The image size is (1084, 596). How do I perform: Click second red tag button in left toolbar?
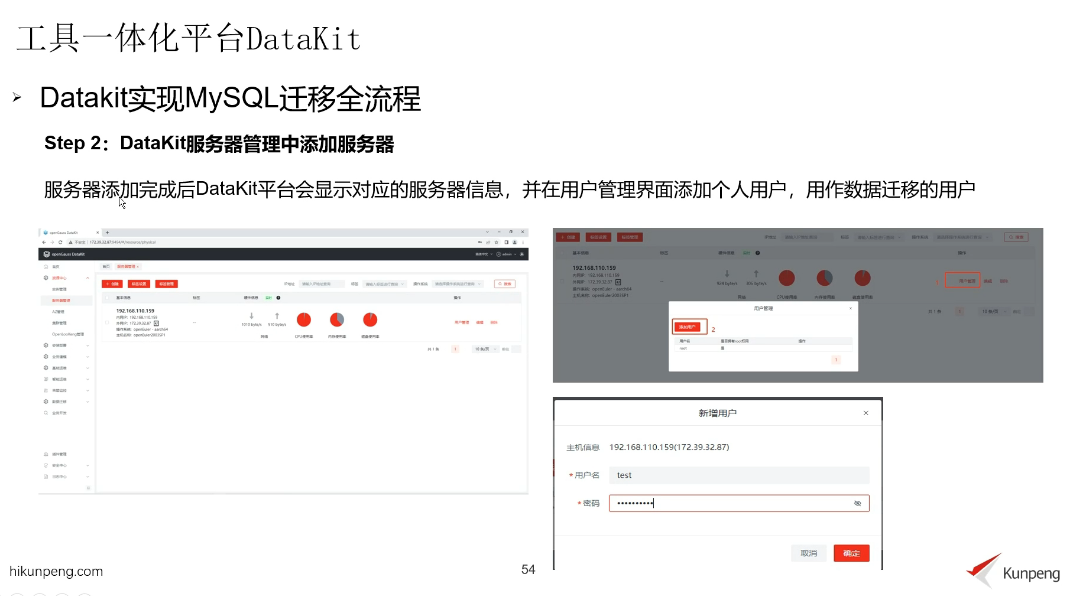click(x=138, y=284)
